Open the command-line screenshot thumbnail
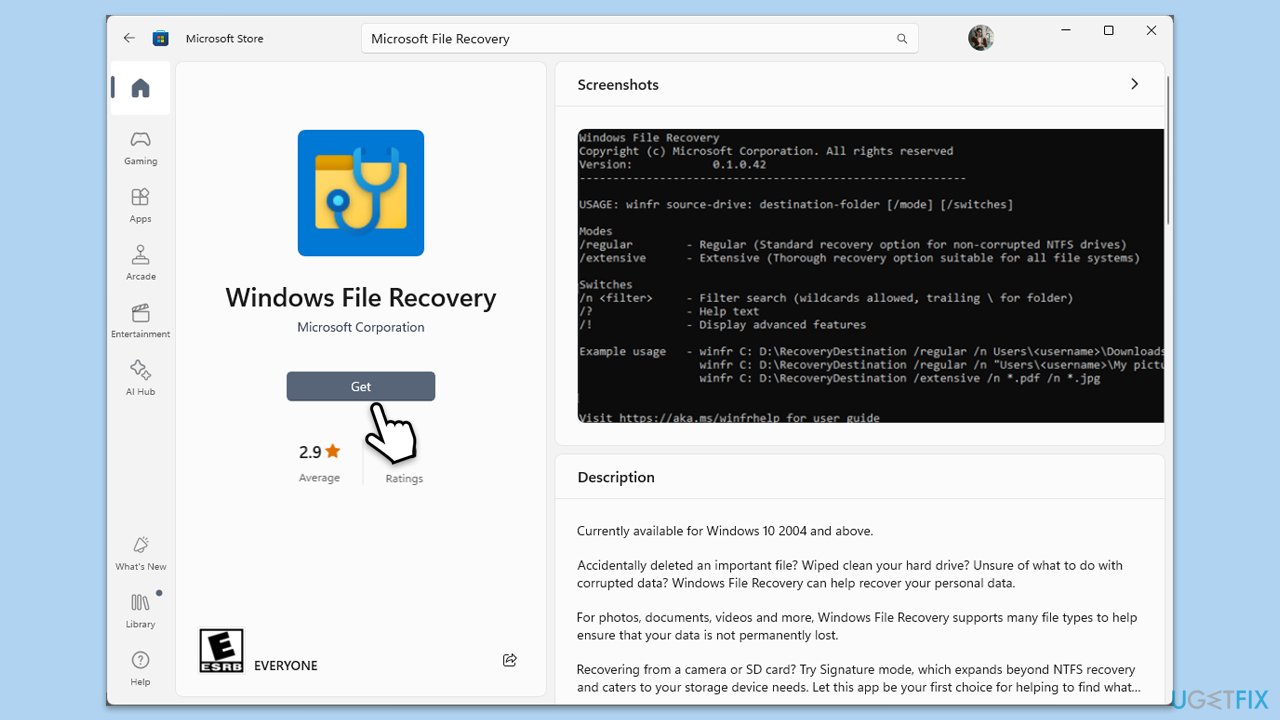The height and width of the screenshot is (720, 1280). (x=870, y=276)
